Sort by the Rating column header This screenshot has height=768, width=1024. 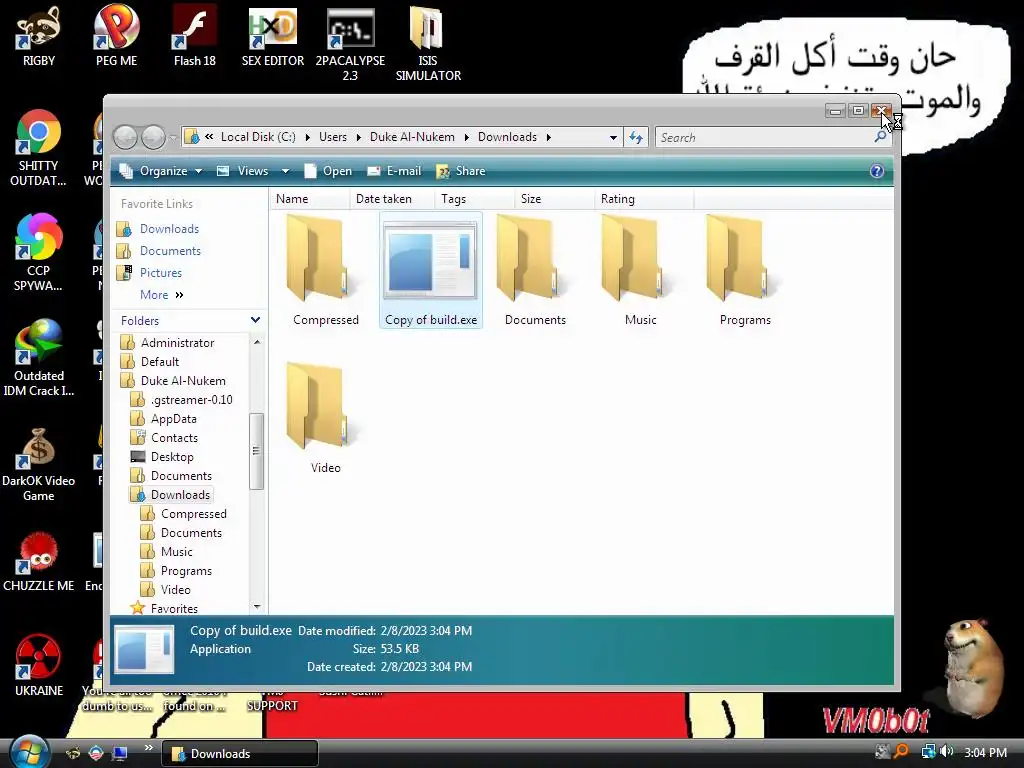coord(644,199)
